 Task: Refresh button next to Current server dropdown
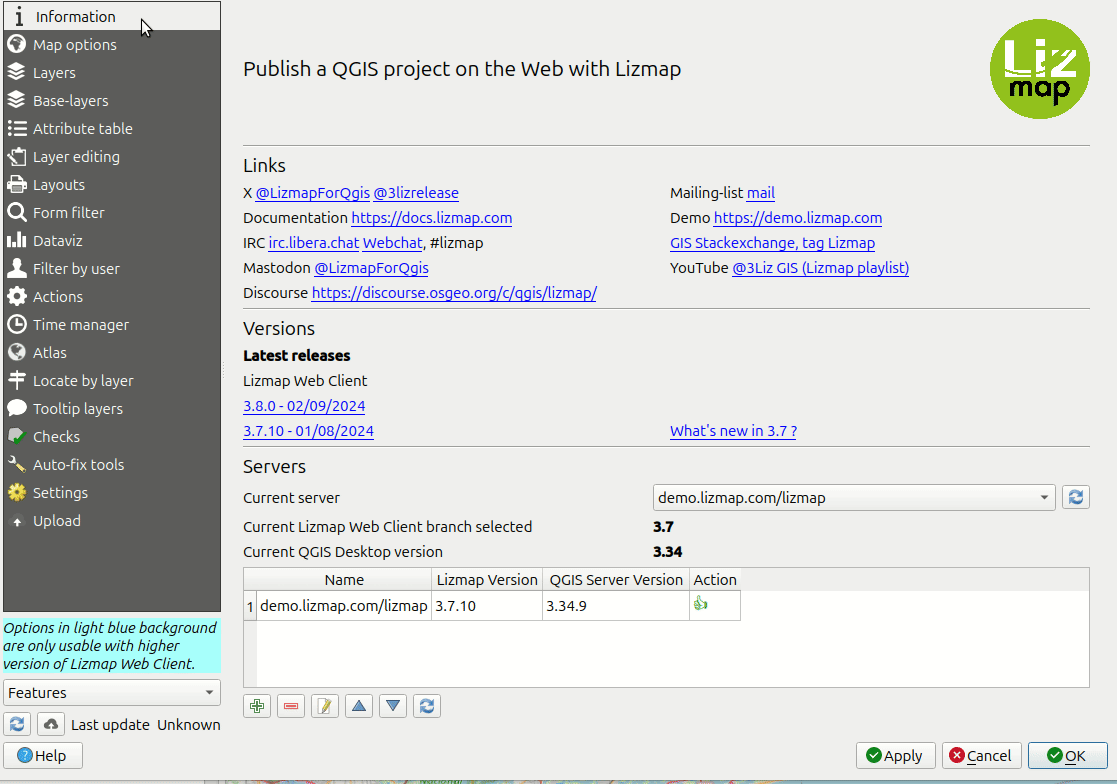click(1076, 497)
